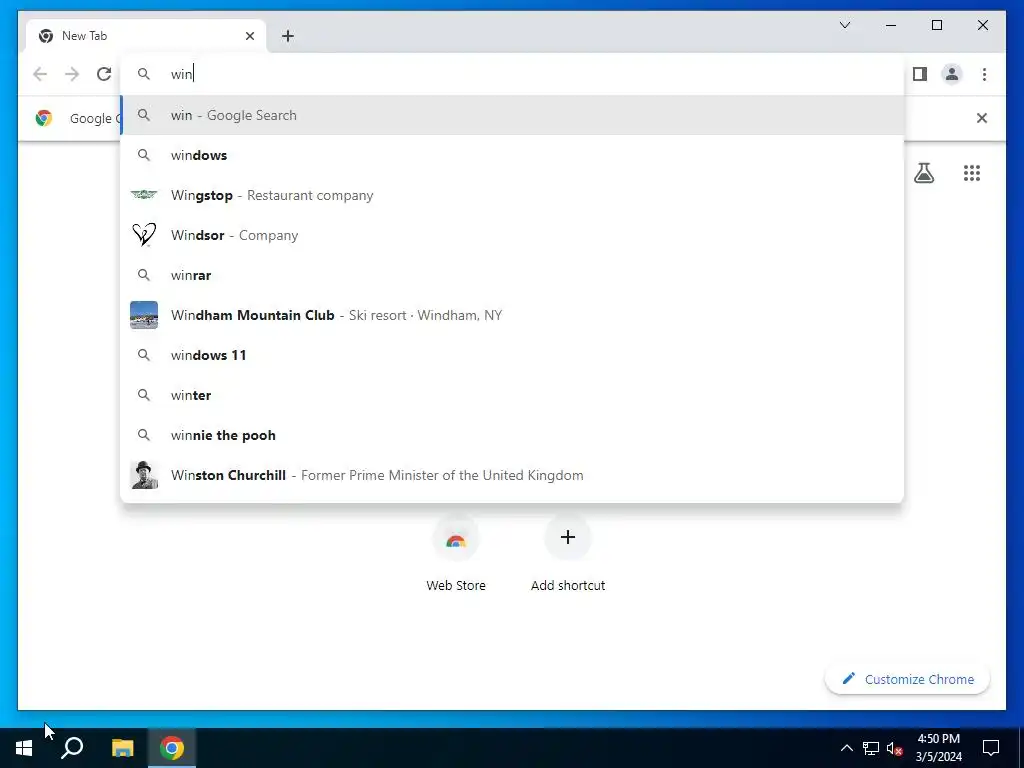This screenshot has height=768, width=1024.
Task: Select the 'win - Google Search' suggestion
Action: point(512,115)
